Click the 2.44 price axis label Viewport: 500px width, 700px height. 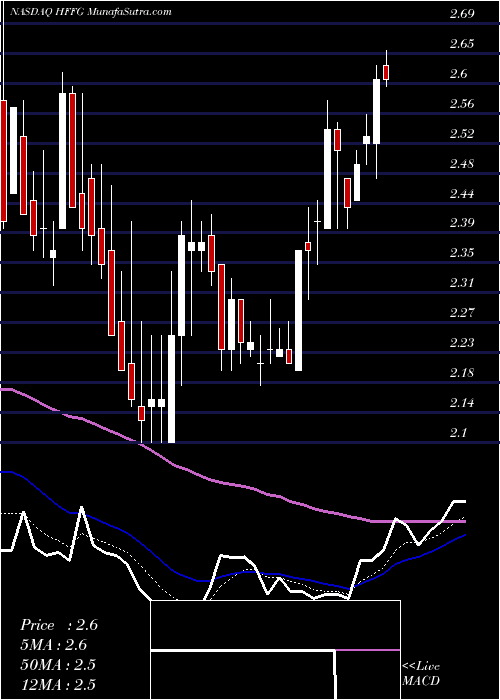pyautogui.click(x=461, y=194)
